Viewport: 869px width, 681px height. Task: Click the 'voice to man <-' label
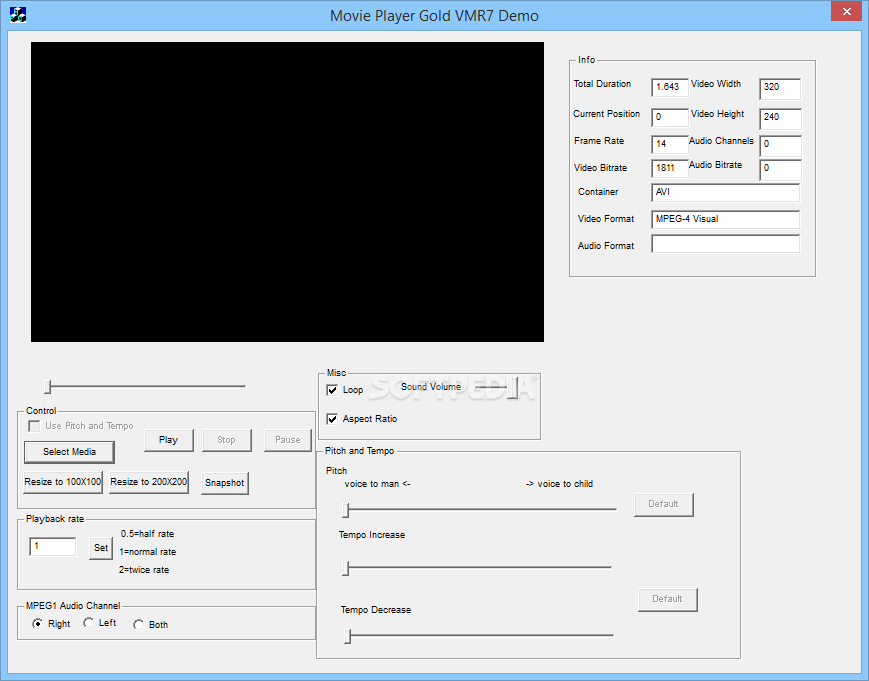tap(377, 484)
